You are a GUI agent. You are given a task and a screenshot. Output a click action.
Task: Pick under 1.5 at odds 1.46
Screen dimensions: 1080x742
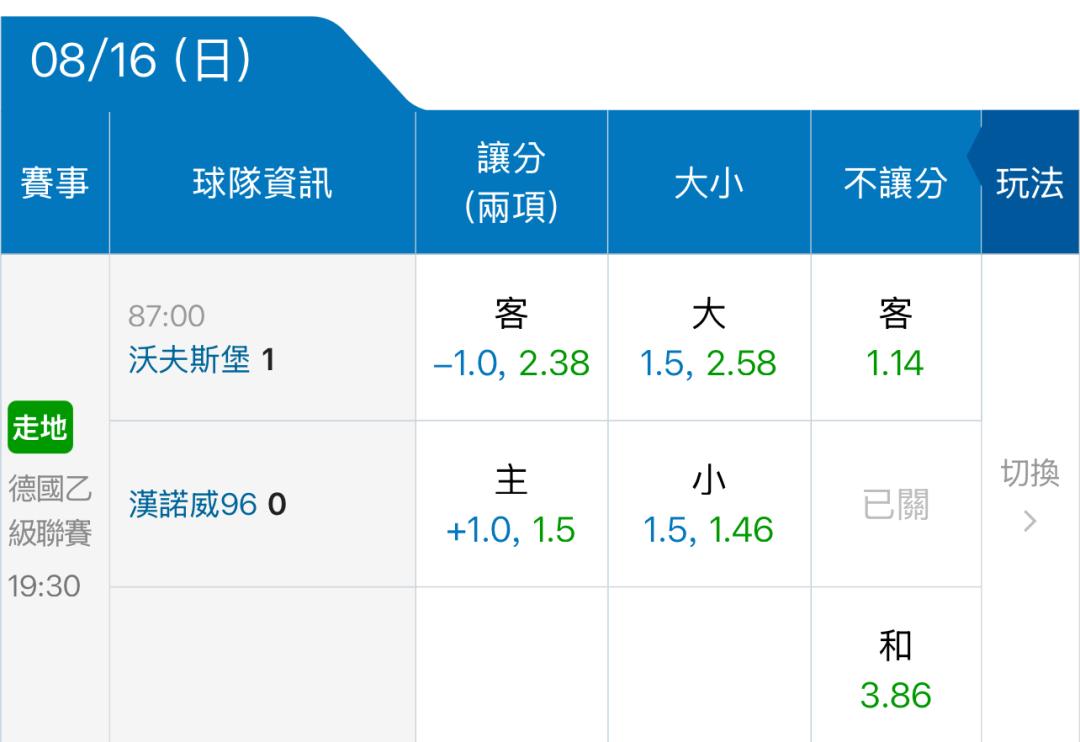709,504
